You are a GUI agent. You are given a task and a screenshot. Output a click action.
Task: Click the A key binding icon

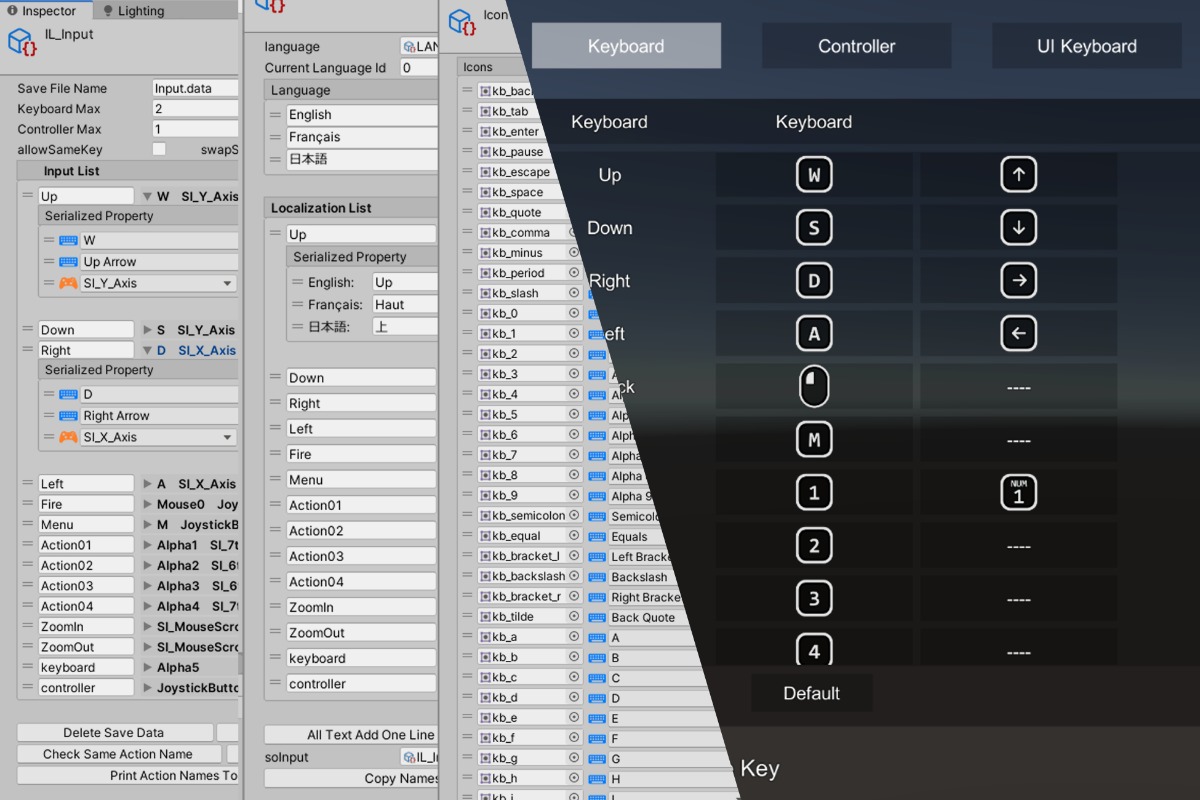point(814,334)
